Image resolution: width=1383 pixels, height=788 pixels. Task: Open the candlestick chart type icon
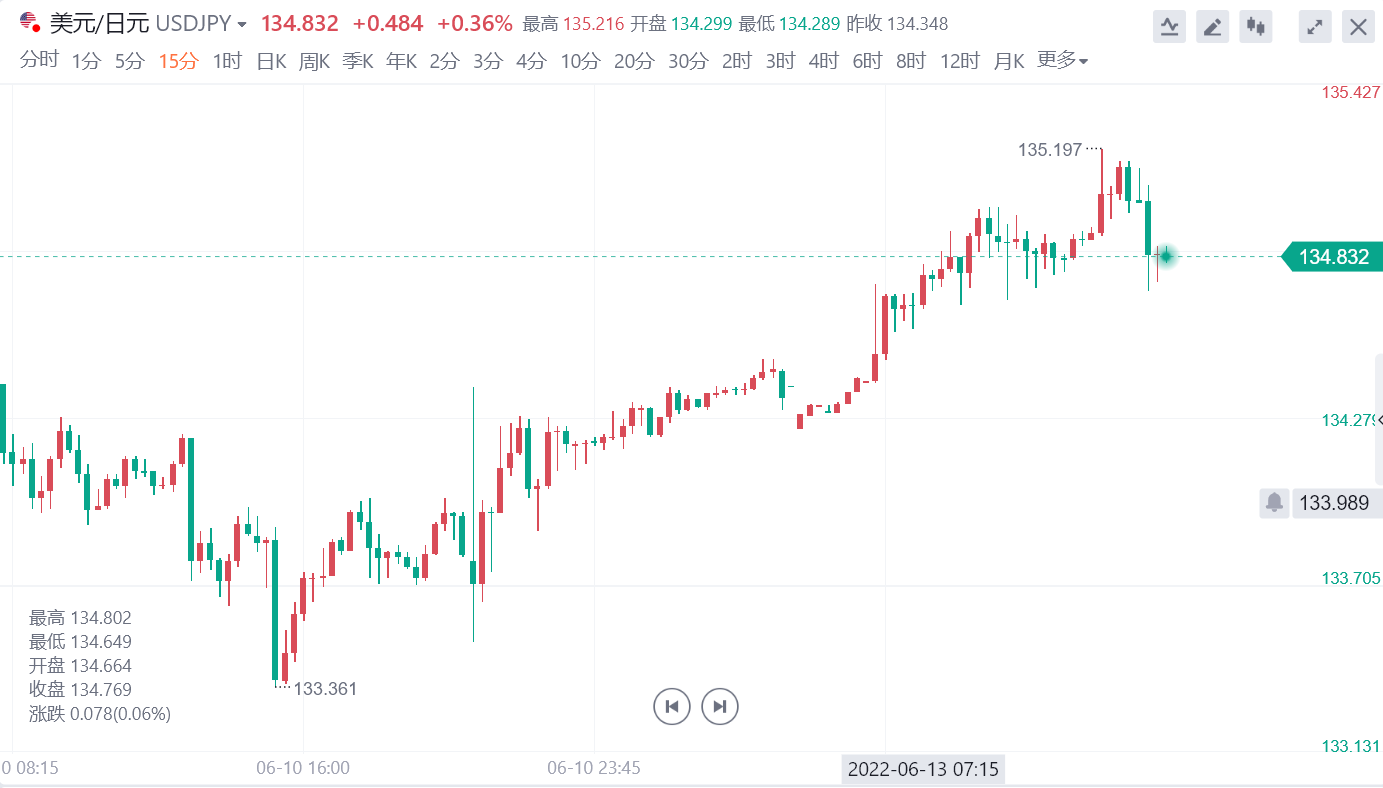tap(1256, 26)
